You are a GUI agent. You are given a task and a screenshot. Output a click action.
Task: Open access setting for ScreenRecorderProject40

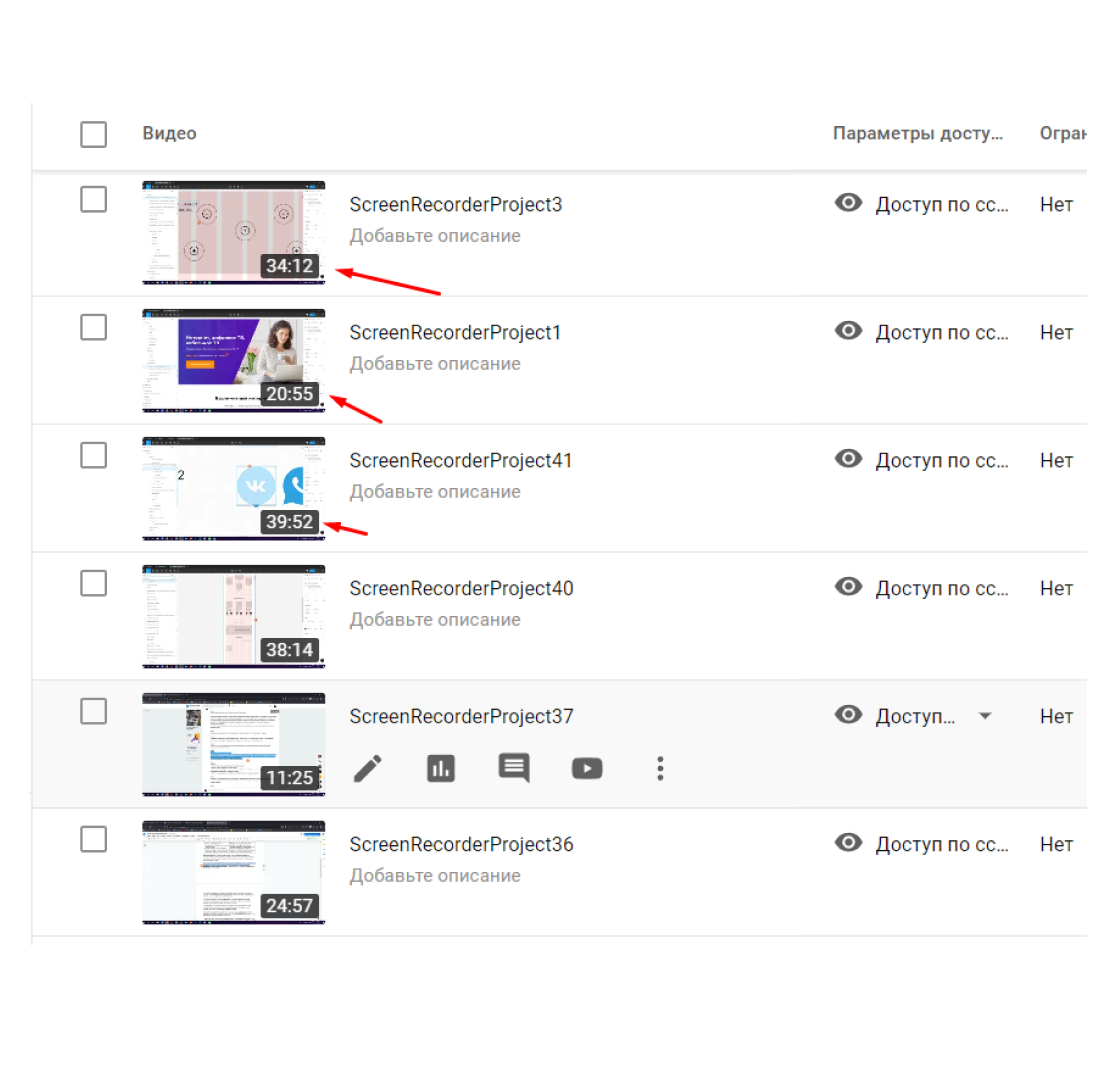(x=942, y=588)
